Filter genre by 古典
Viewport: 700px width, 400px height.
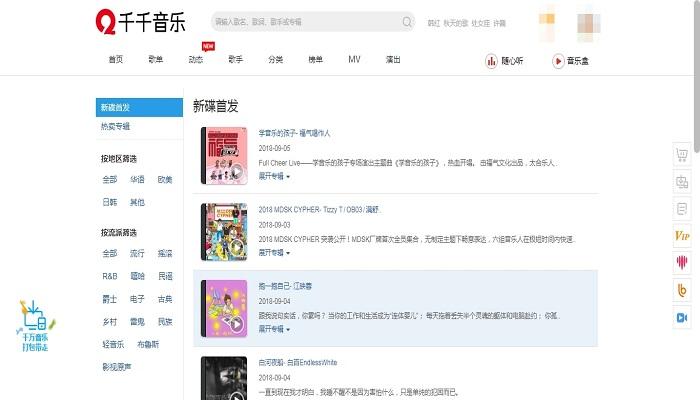[x=165, y=299]
